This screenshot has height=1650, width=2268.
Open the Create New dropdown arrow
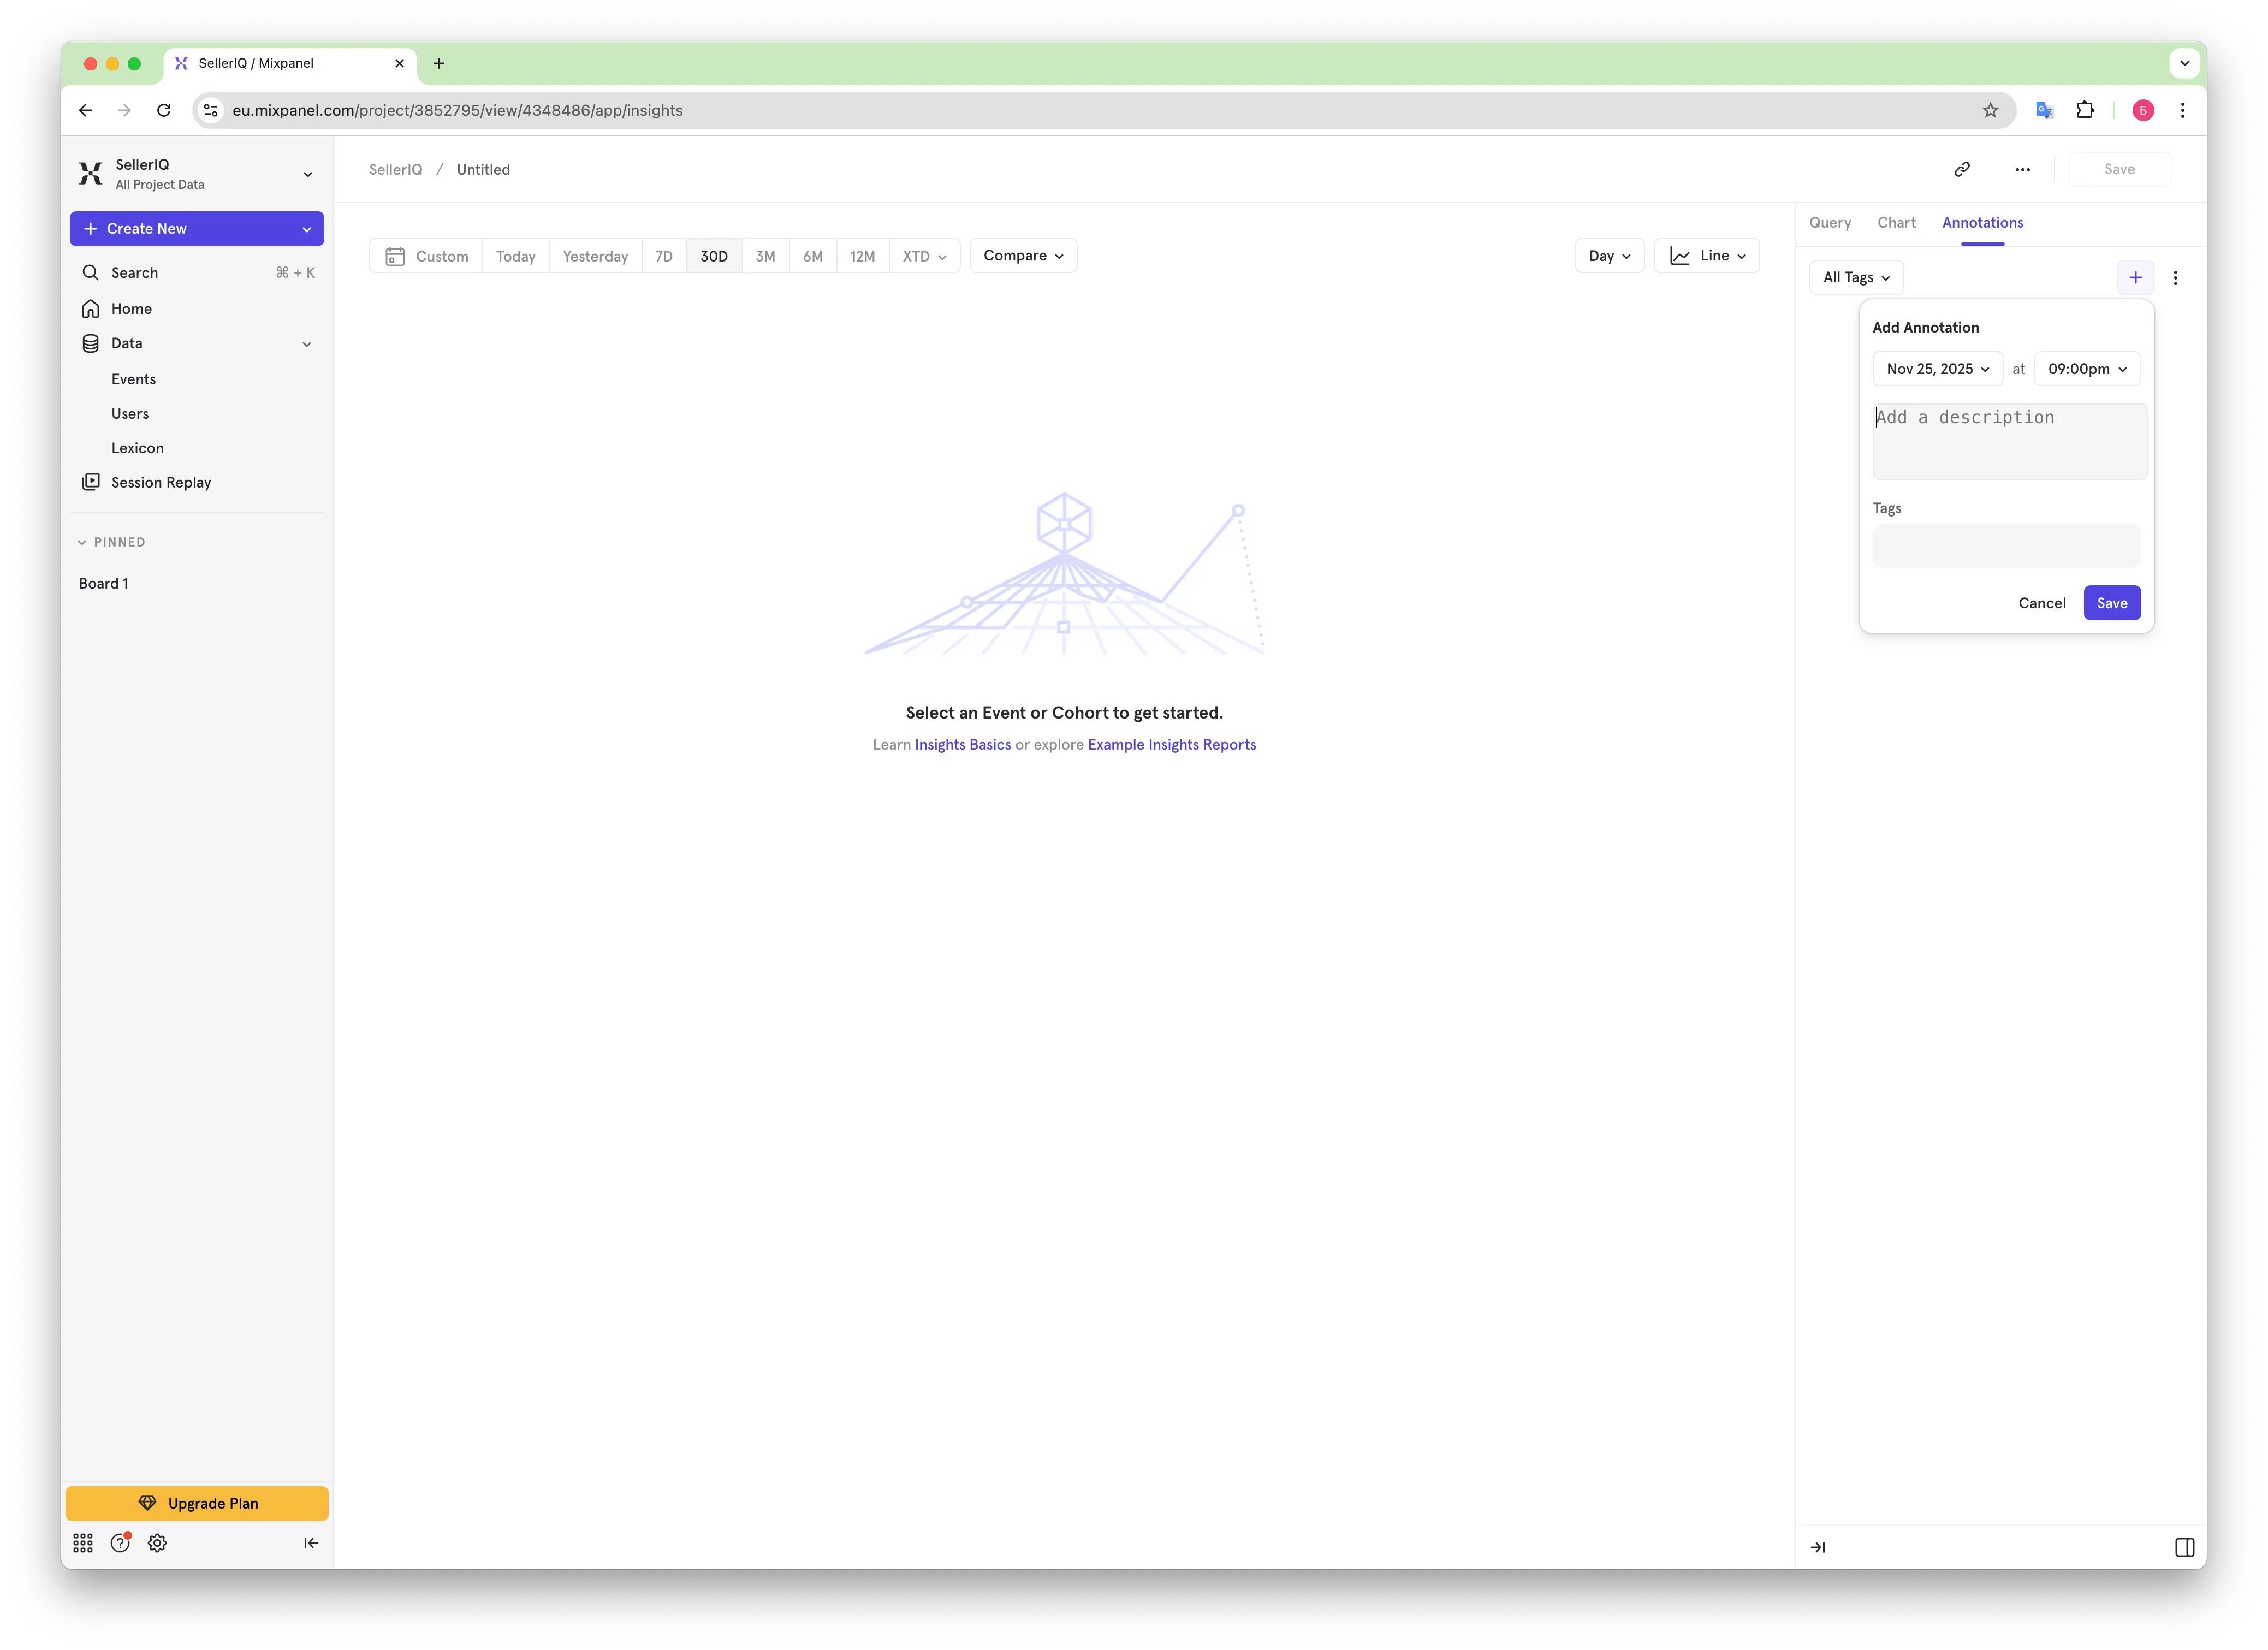[x=306, y=229]
